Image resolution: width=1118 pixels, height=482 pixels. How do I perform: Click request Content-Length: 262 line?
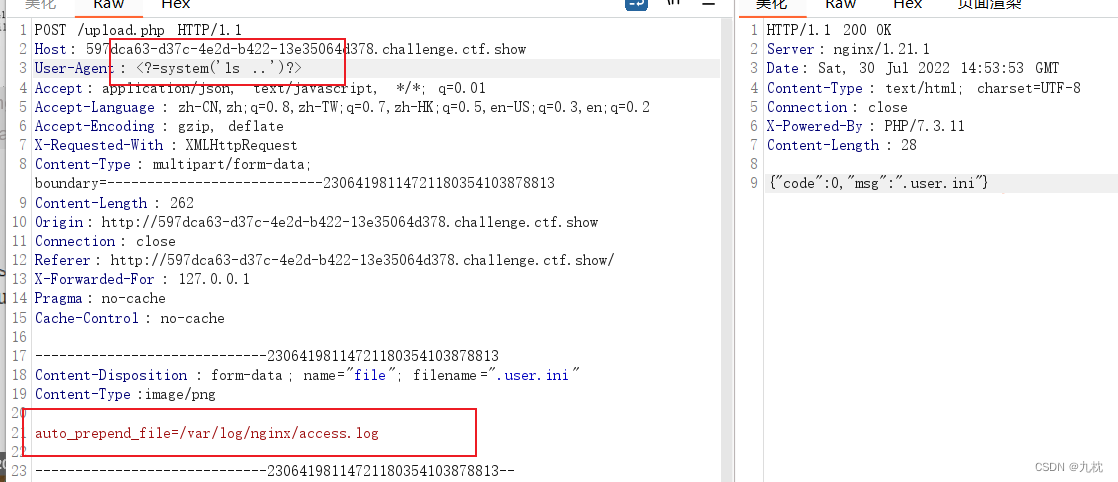point(114,203)
